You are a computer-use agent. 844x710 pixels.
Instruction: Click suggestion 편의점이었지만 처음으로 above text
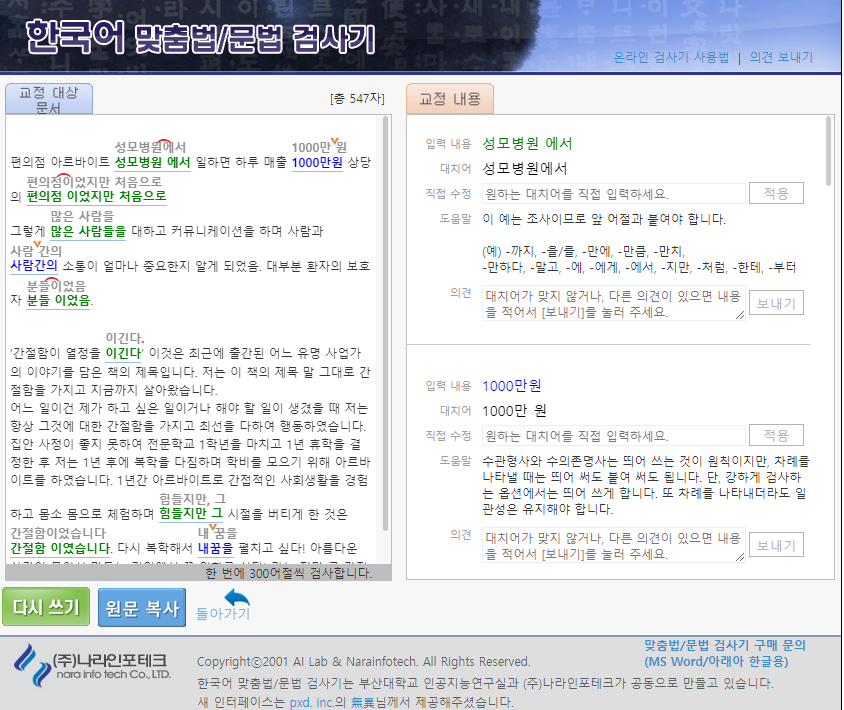94,181
